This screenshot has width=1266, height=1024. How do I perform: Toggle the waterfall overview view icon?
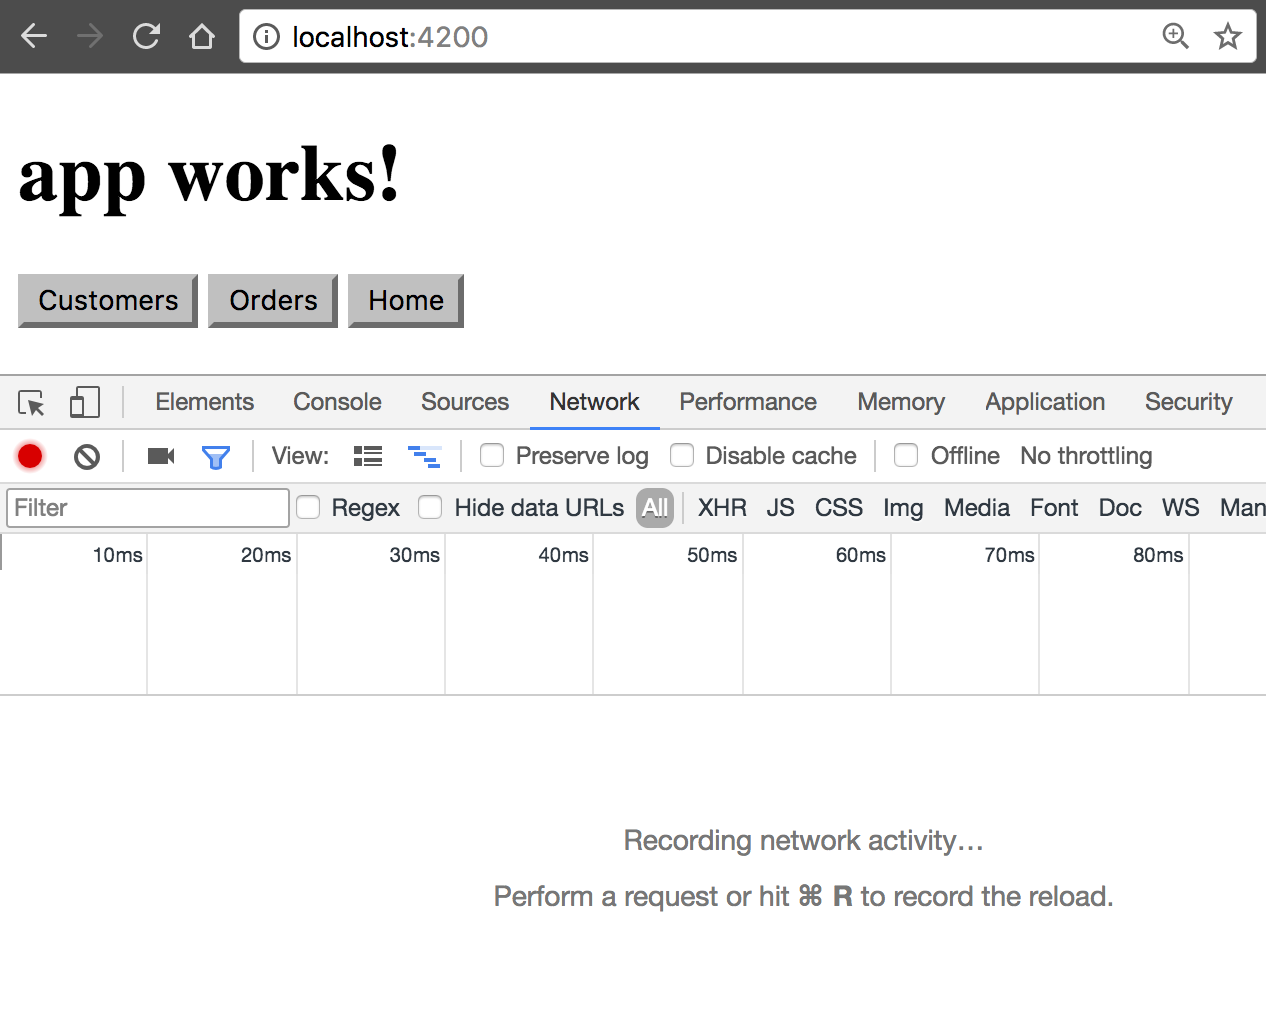click(x=424, y=456)
